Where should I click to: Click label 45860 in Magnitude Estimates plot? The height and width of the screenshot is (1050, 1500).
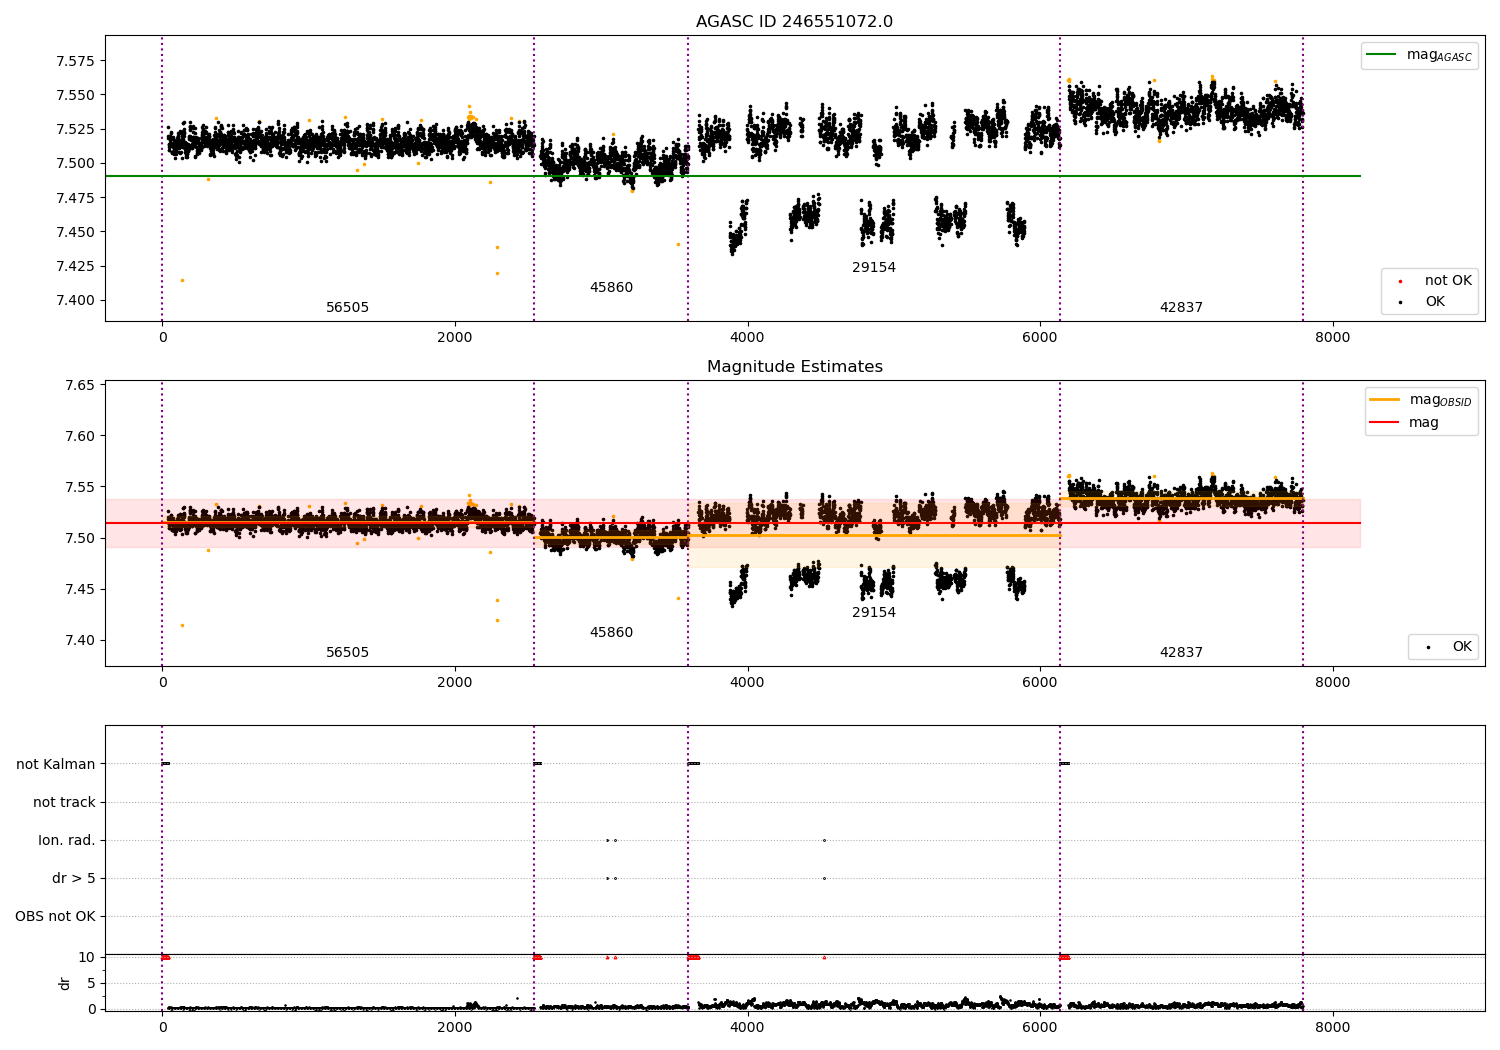pyautogui.click(x=611, y=633)
